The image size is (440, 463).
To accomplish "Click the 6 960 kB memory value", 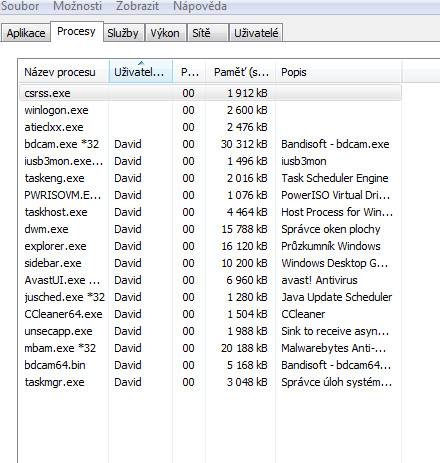I will [x=247, y=280].
